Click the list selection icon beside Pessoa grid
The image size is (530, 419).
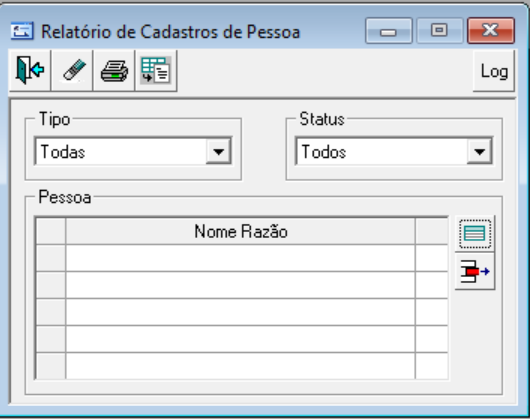(x=475, y=233)
